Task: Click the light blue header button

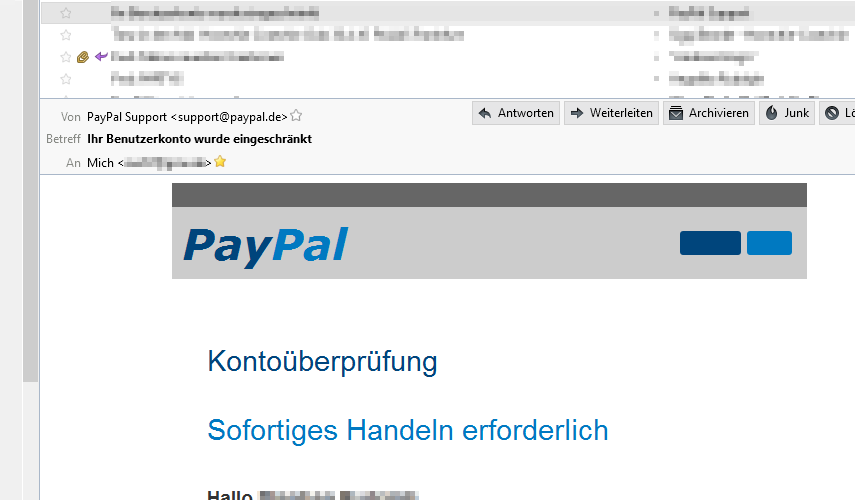Action: pos(769,243)
